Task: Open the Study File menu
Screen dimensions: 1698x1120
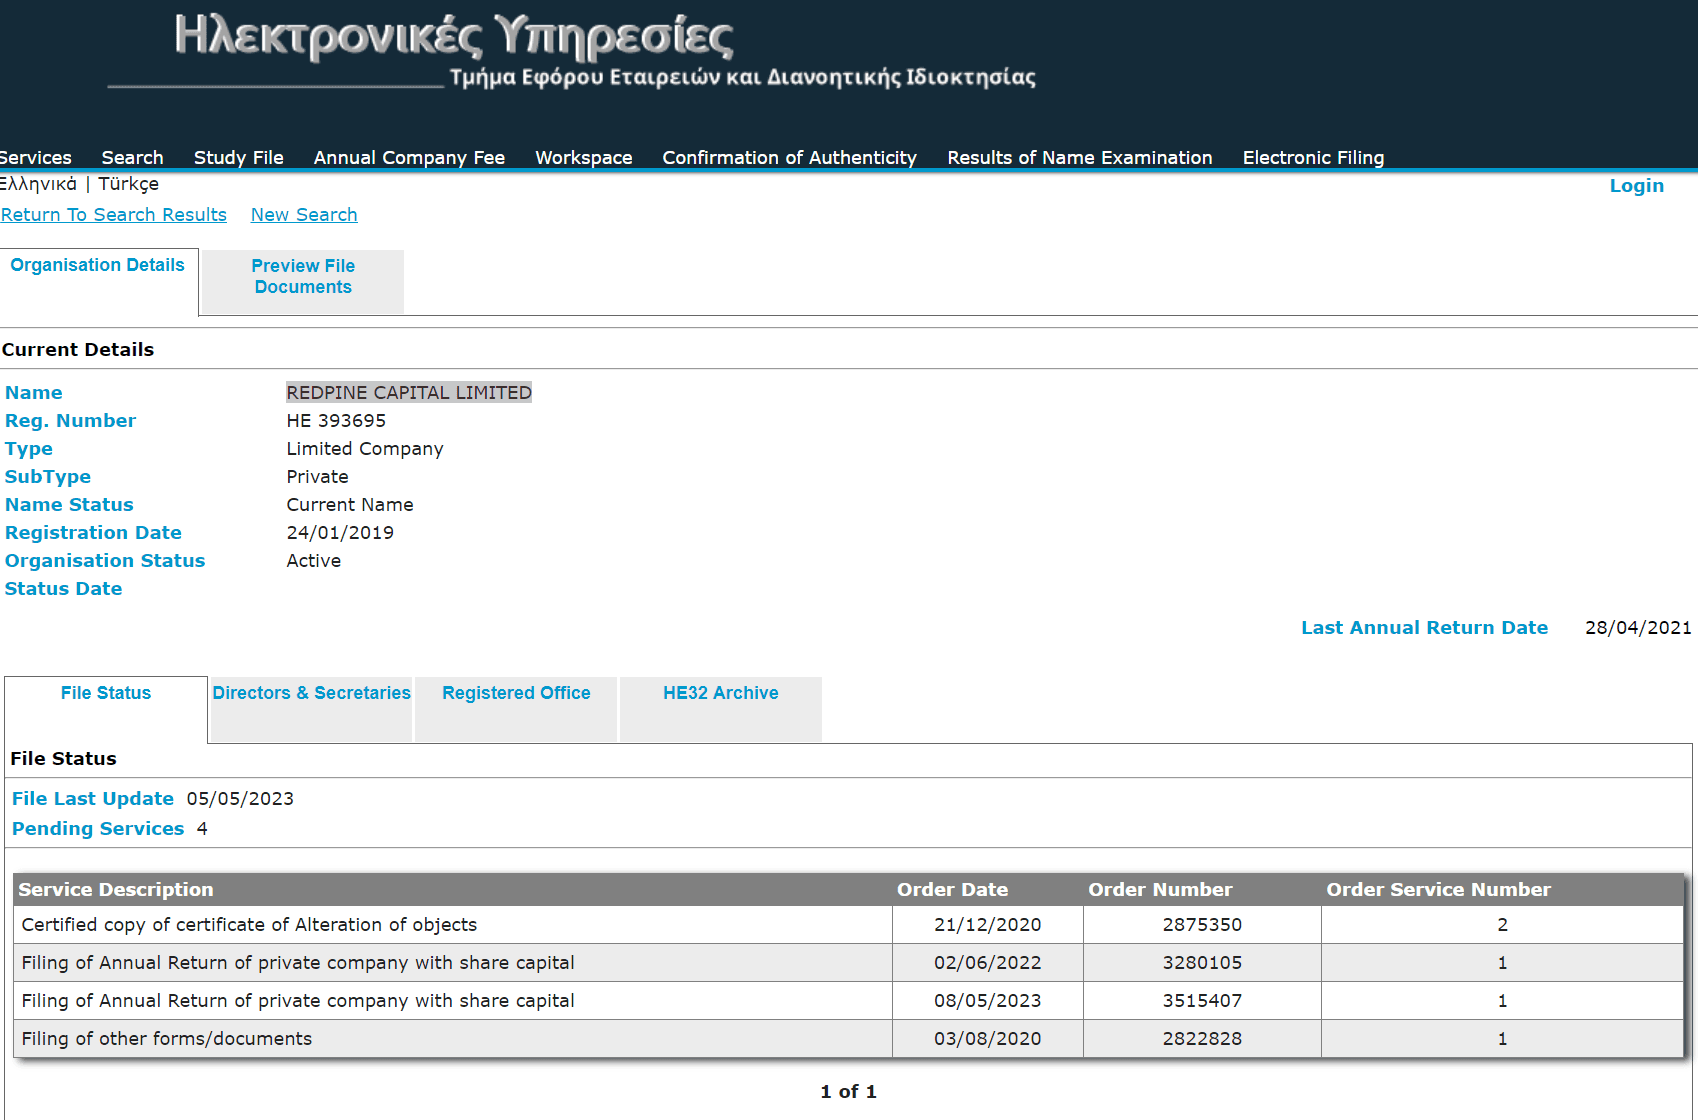Action: (x=238, y=157)
